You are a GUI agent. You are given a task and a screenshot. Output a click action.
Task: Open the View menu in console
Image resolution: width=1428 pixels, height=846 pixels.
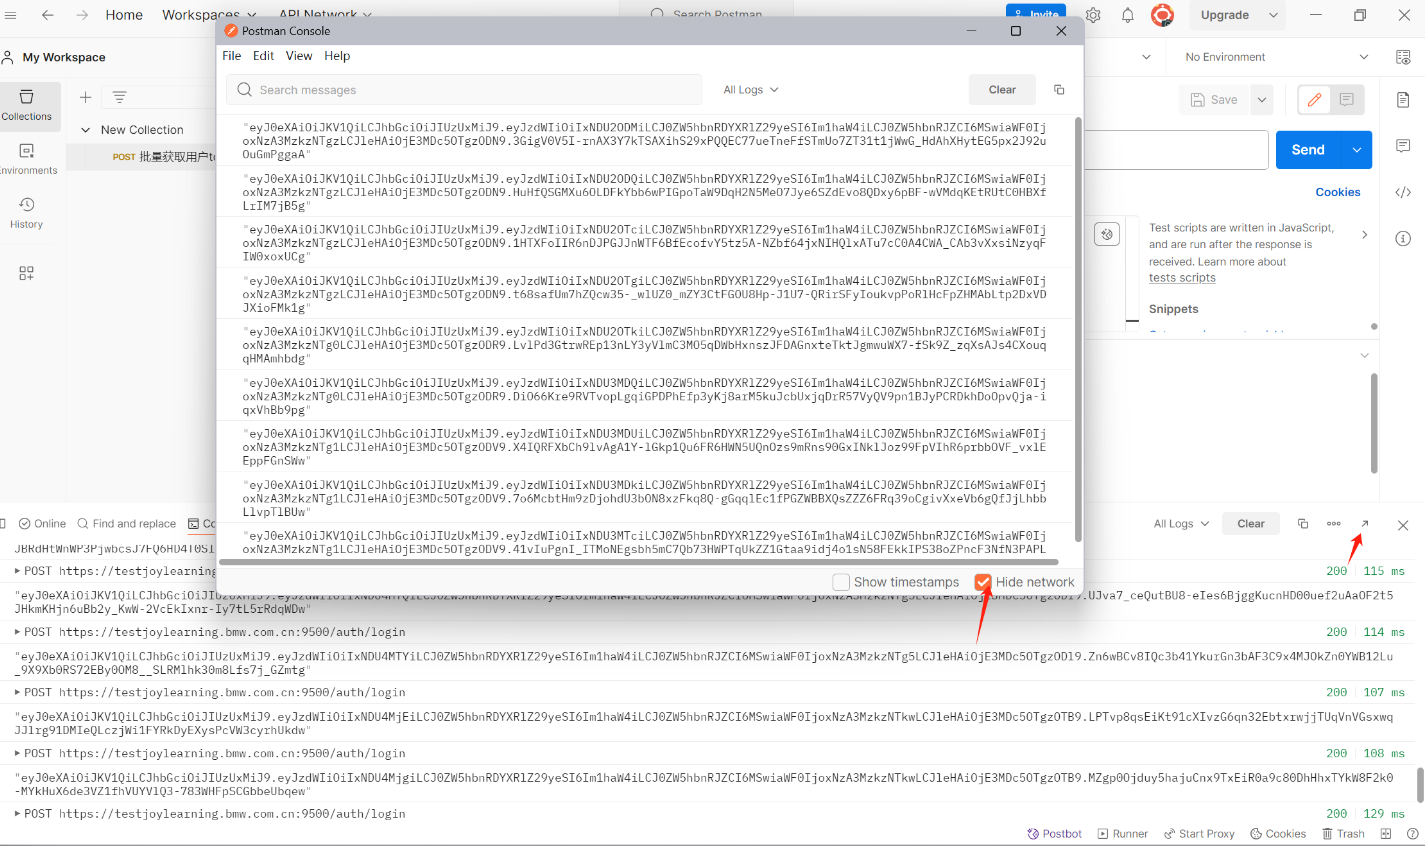click(x=299, y=56)
